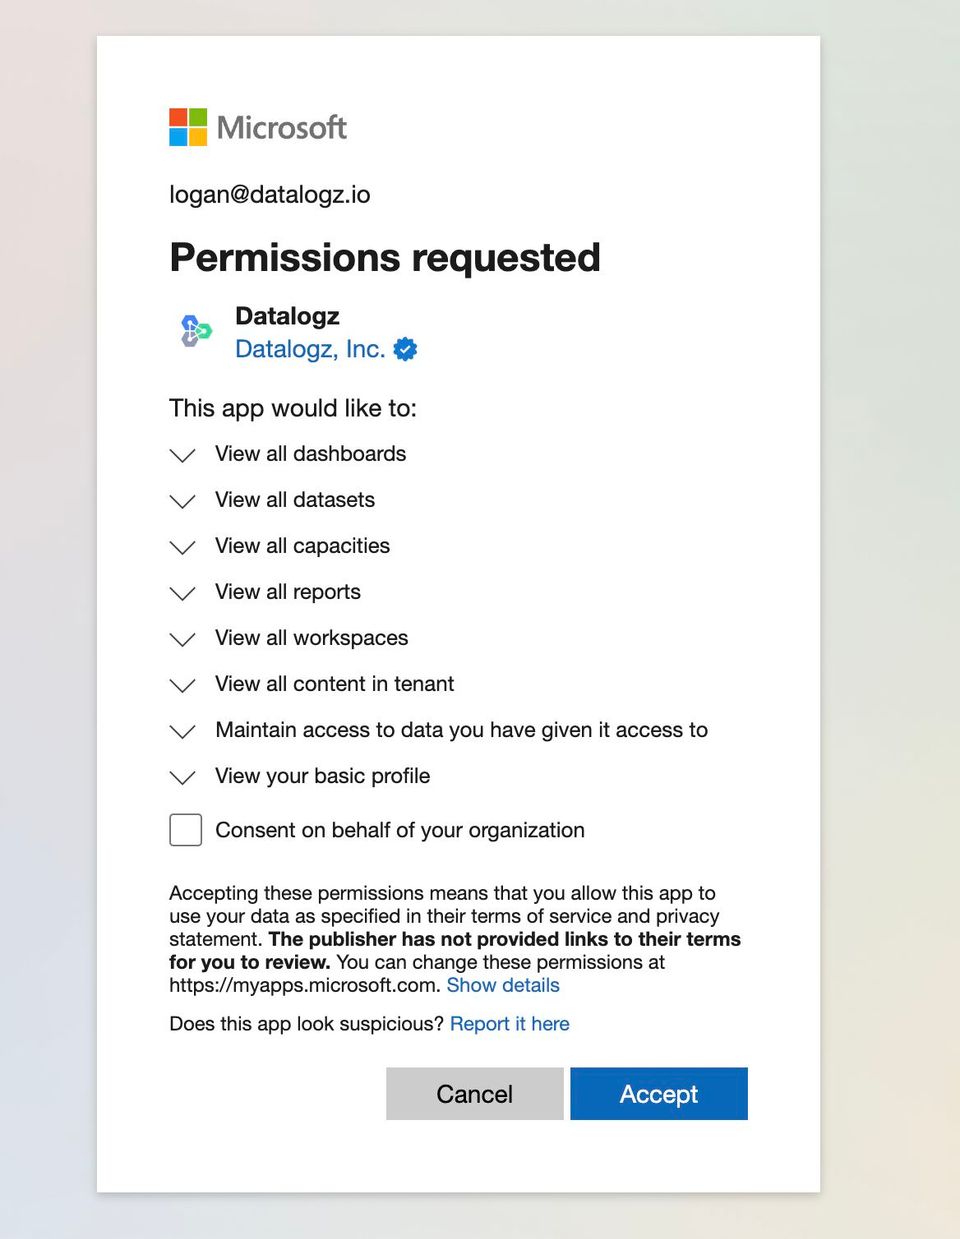
Task: Open Show details for permission changes
Action: (503, 985)
